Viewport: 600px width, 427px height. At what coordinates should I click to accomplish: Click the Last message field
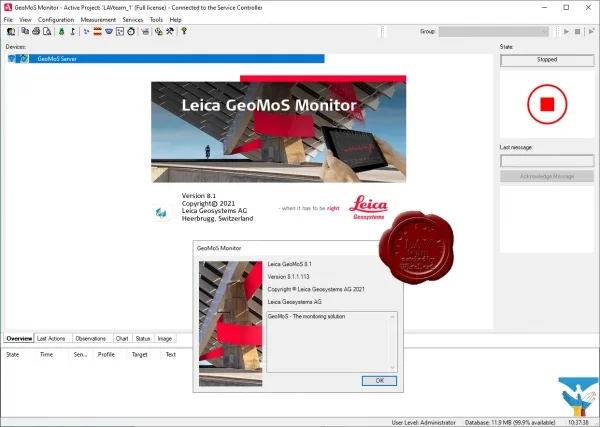click(547, 161)
